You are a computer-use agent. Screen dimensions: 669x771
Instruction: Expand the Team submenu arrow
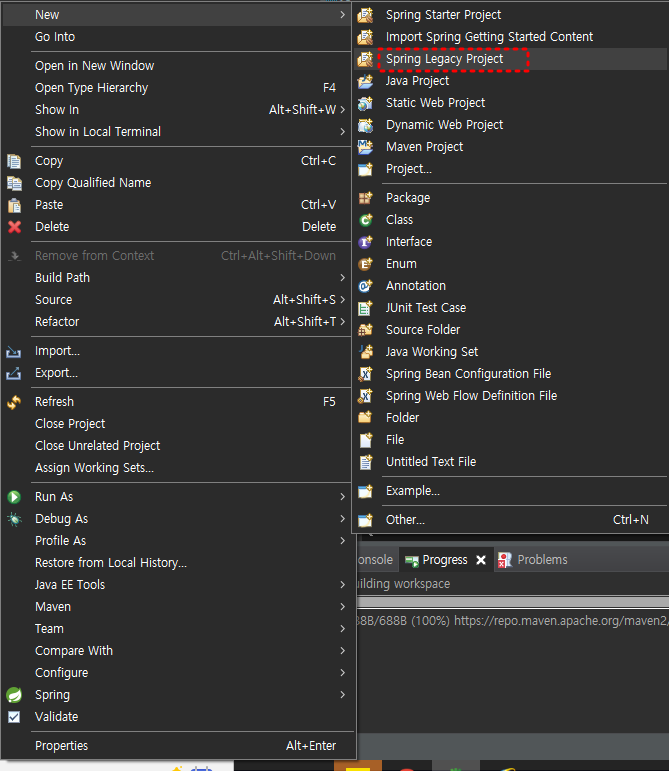point(343,629)
